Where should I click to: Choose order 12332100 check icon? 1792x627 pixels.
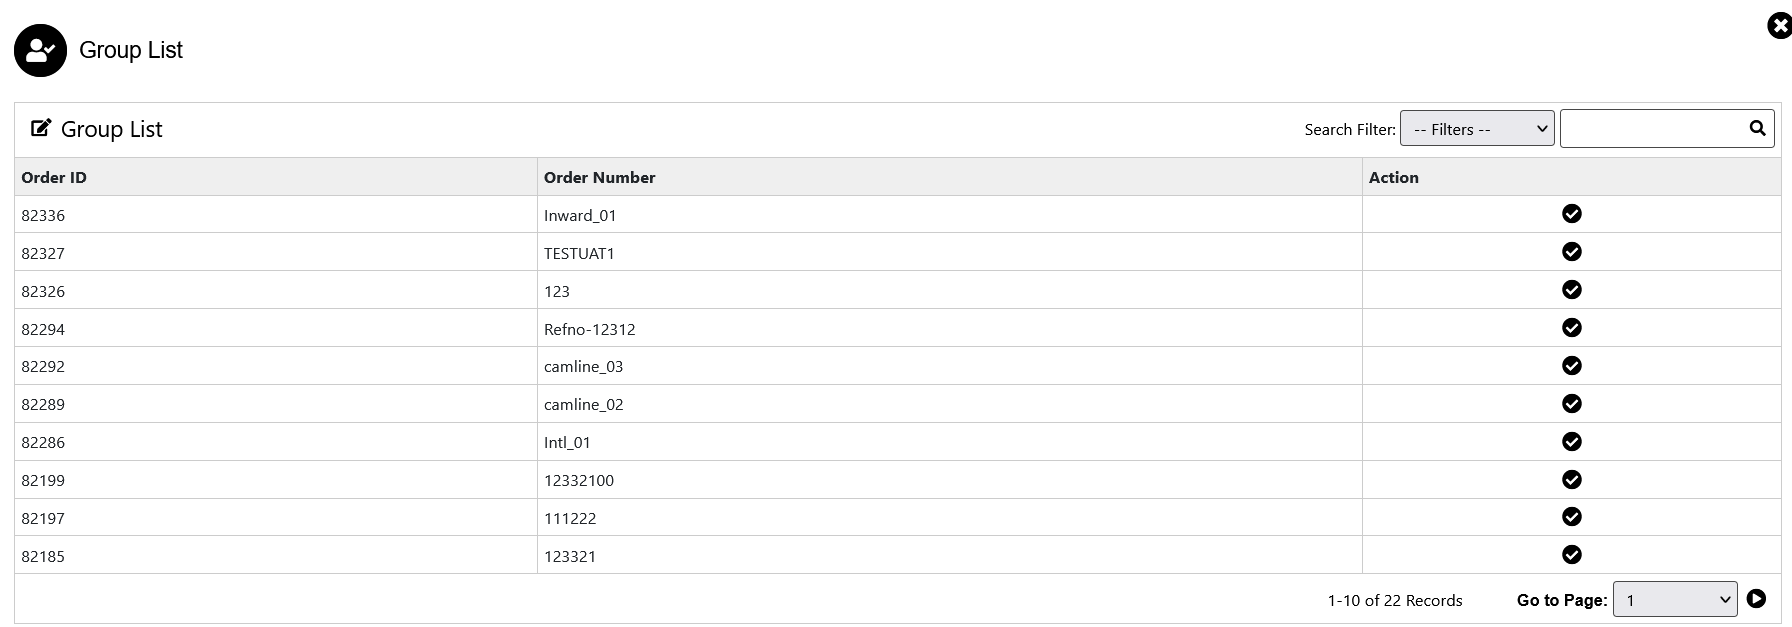coord(1572,480)
